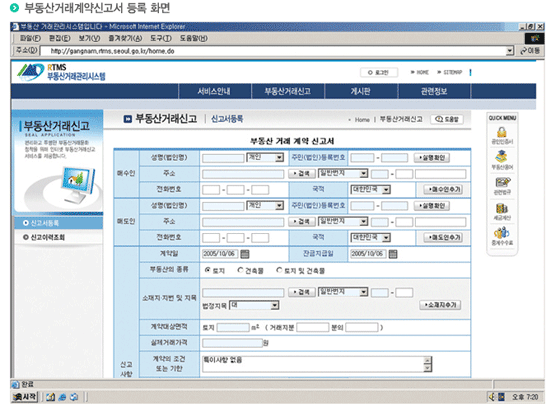
Task: Open the 시작 Start button
Action: point(25,397)
